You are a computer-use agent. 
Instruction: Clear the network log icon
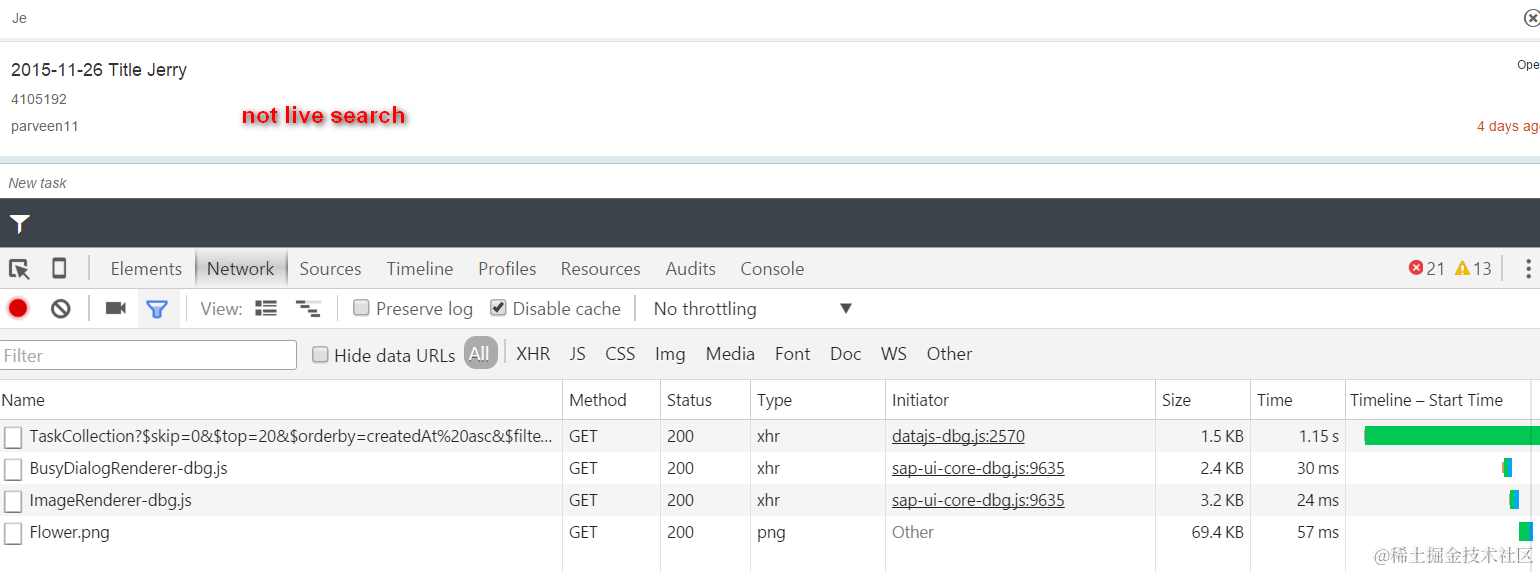click(x=61, y=308)
